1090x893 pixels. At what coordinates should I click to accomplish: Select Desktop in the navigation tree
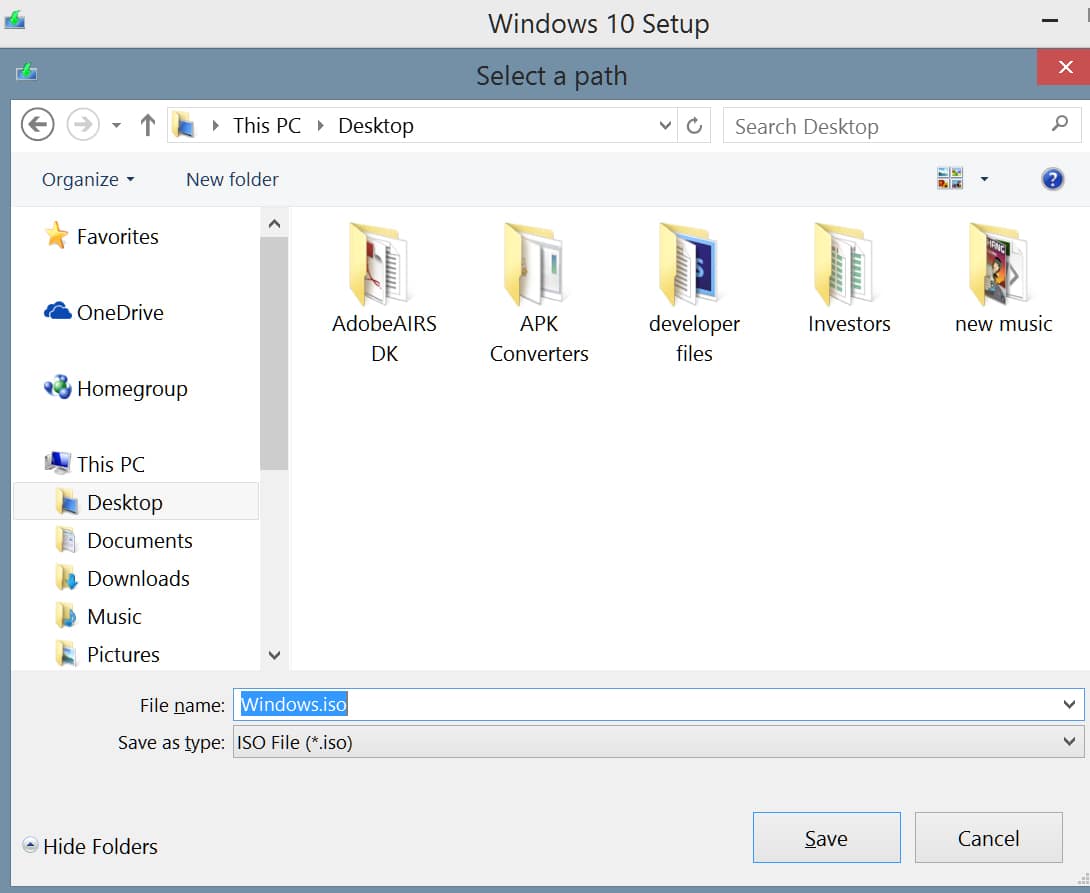(136, 502)
